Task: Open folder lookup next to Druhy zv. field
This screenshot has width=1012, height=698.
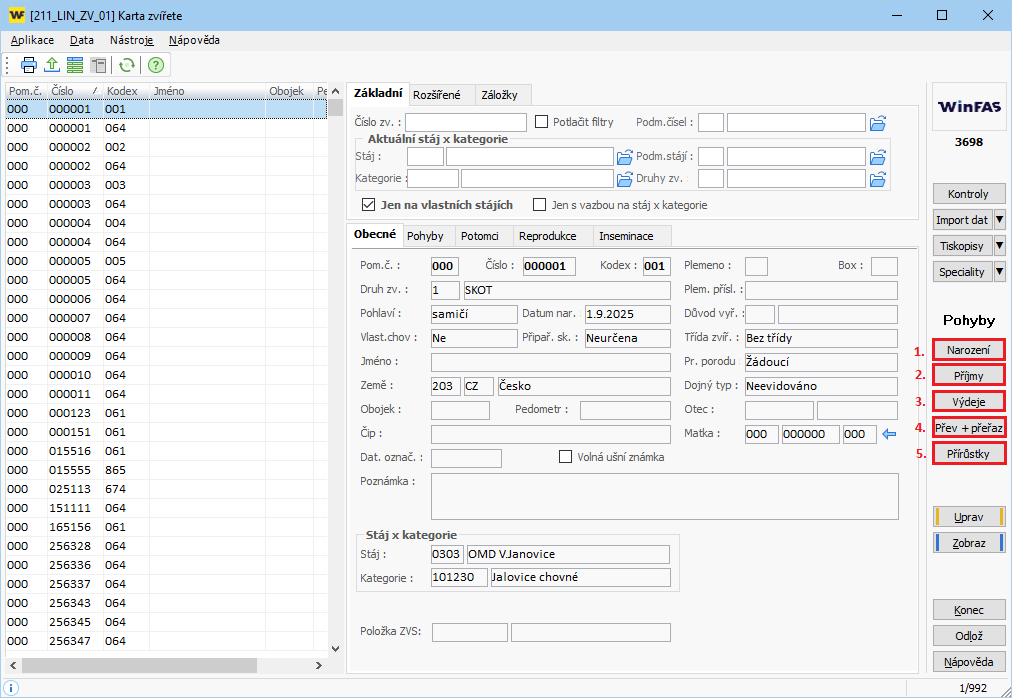Action: click(878, 179)
